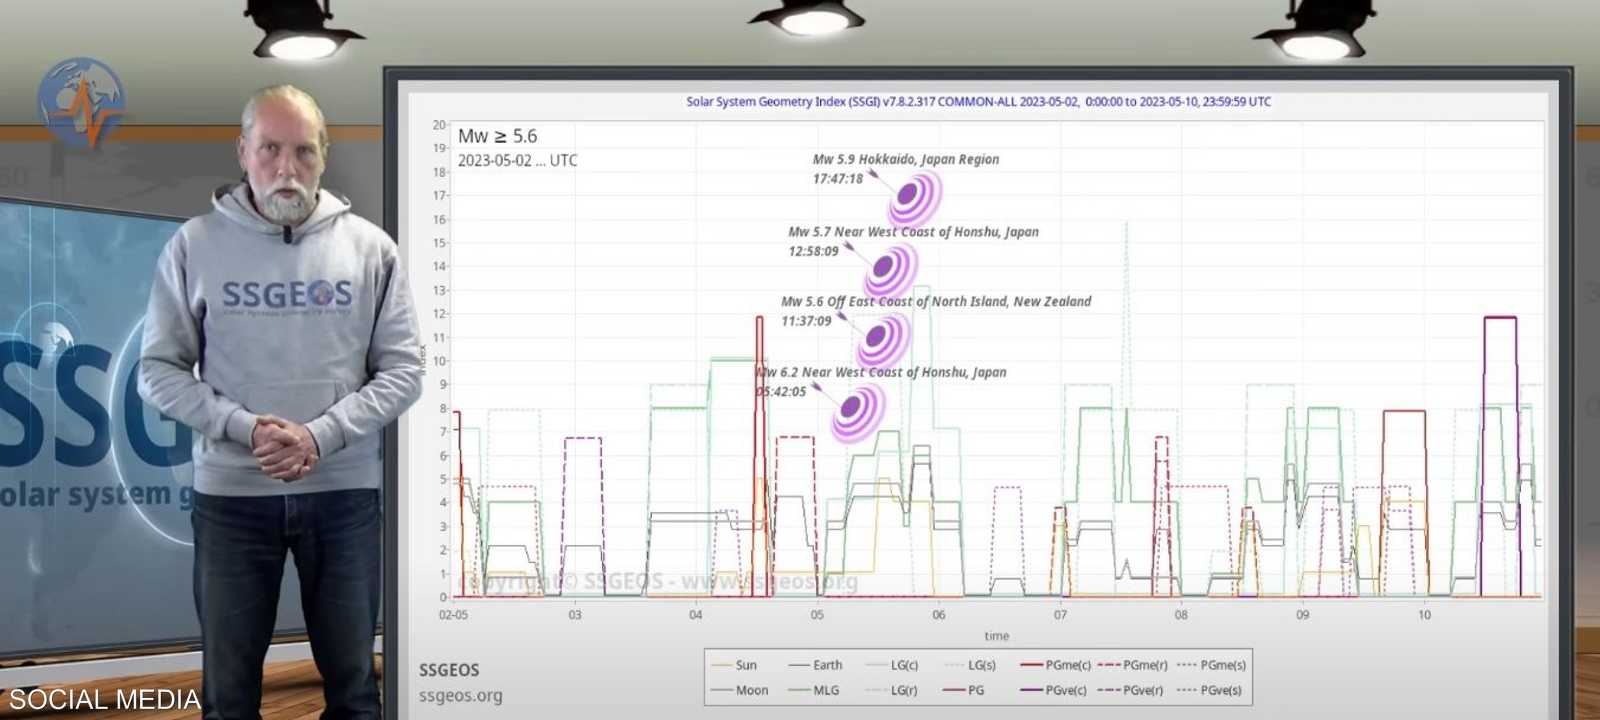1600x720 pixels.
Task: Select the Sun legend entry
Action: coord(734,665)
